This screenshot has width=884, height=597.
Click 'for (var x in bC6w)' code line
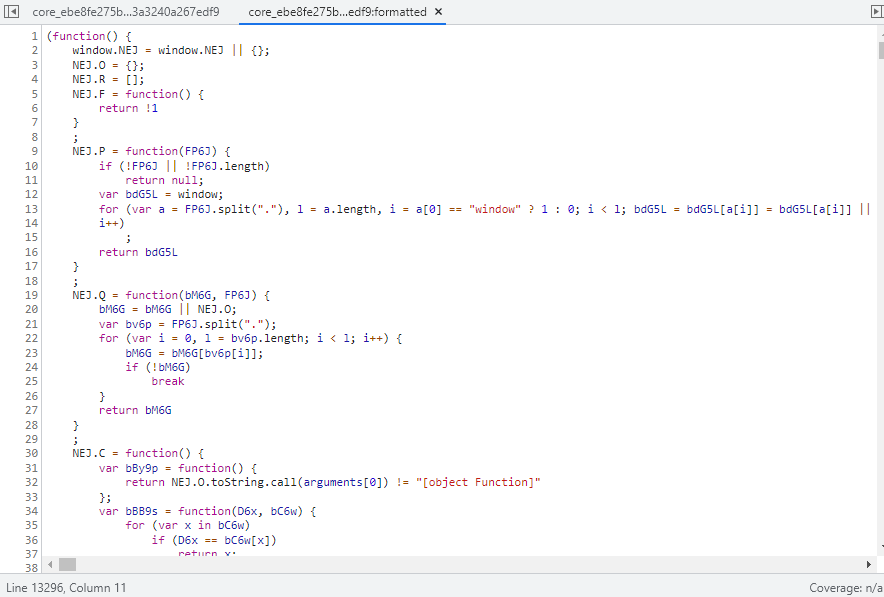188,525
